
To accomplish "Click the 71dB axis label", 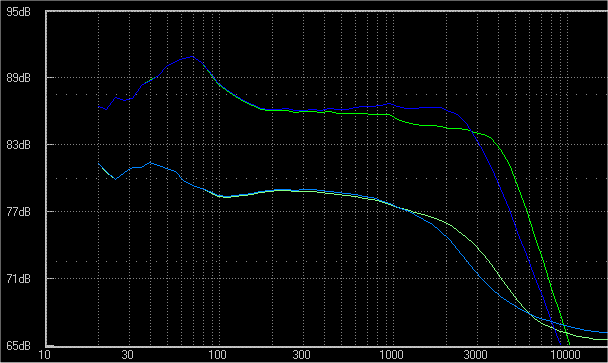I will (18, 278).
